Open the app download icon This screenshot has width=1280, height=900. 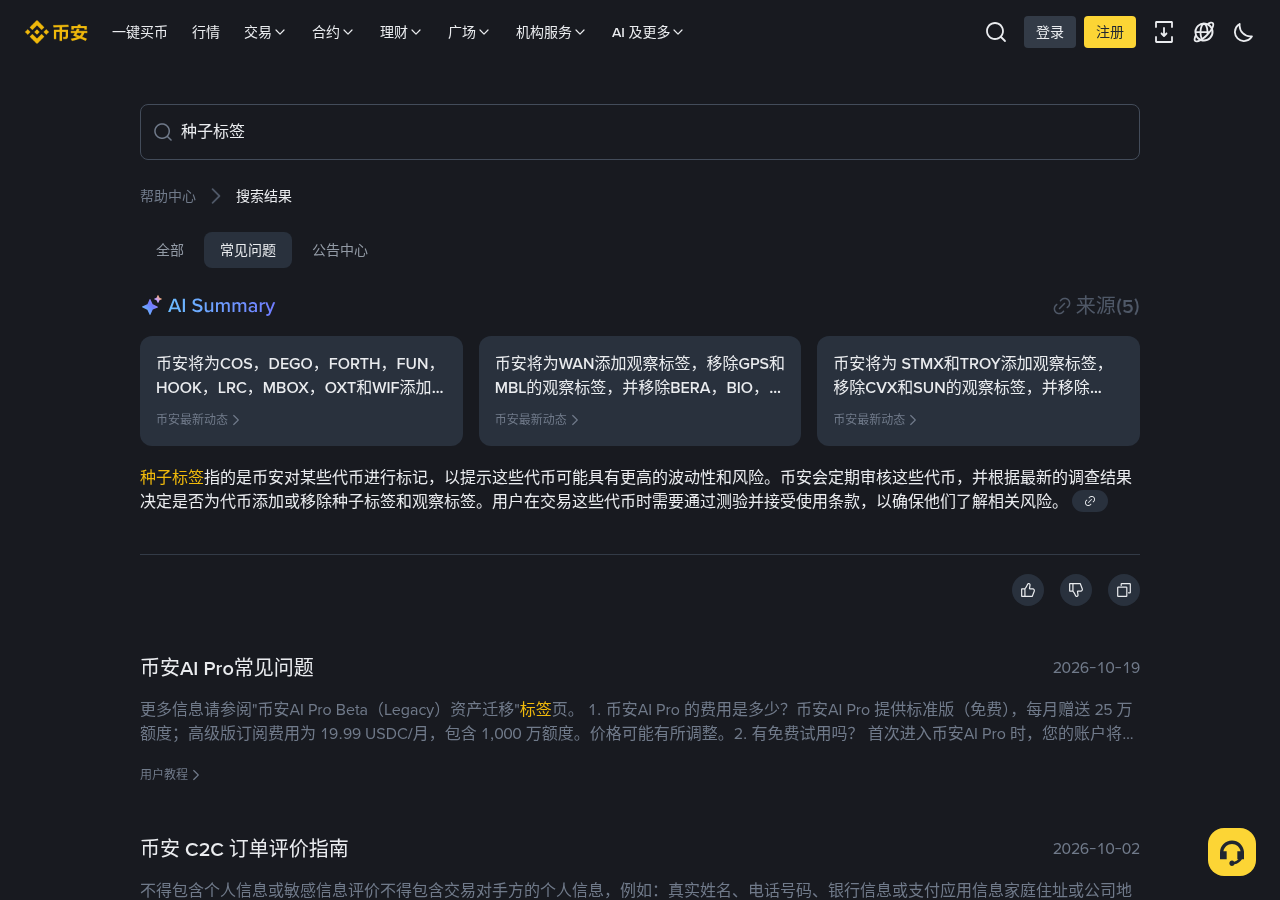[1164, 32]
